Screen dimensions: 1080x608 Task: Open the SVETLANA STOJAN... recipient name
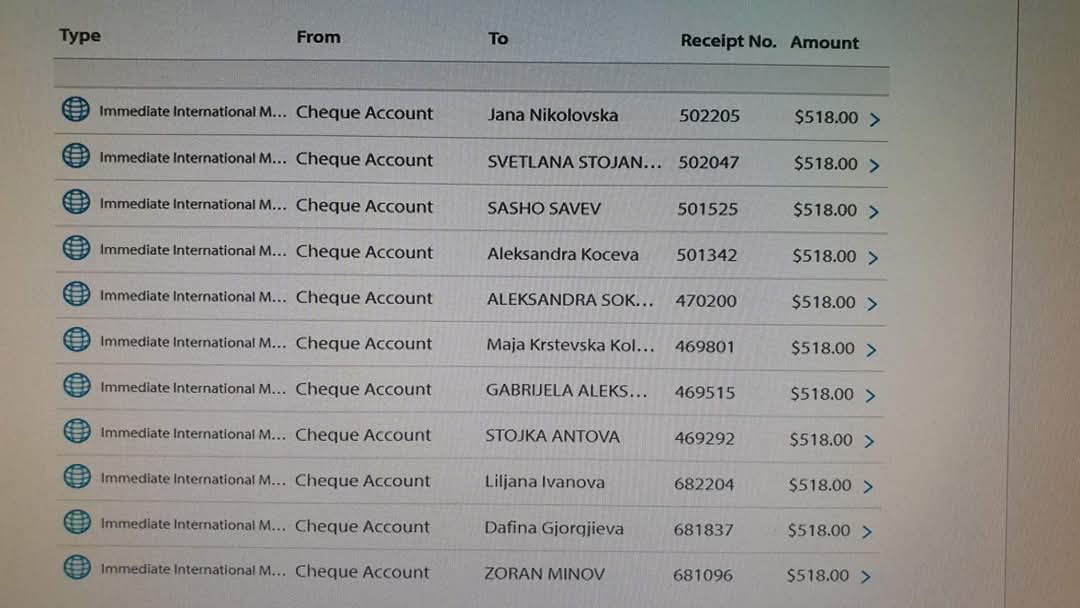coord(574,162)
